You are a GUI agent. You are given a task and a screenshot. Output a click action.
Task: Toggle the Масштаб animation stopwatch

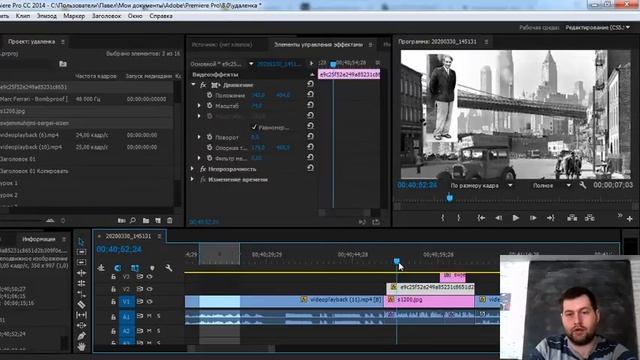pyautogui.click(x=209, y=105)
